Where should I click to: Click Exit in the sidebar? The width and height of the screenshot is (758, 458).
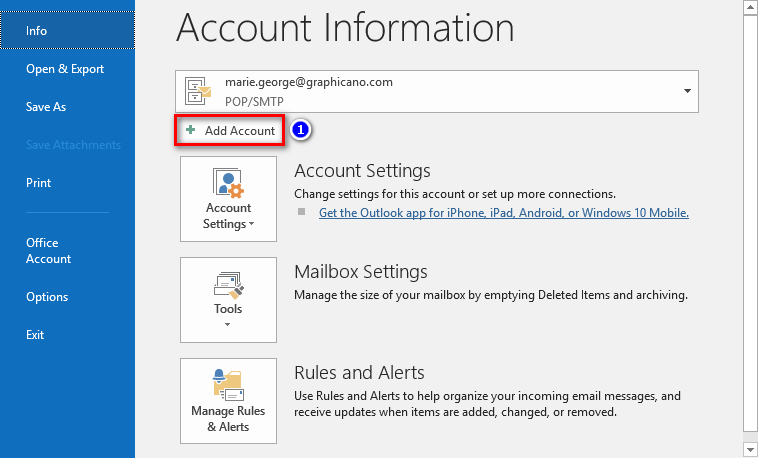(35, 335)
